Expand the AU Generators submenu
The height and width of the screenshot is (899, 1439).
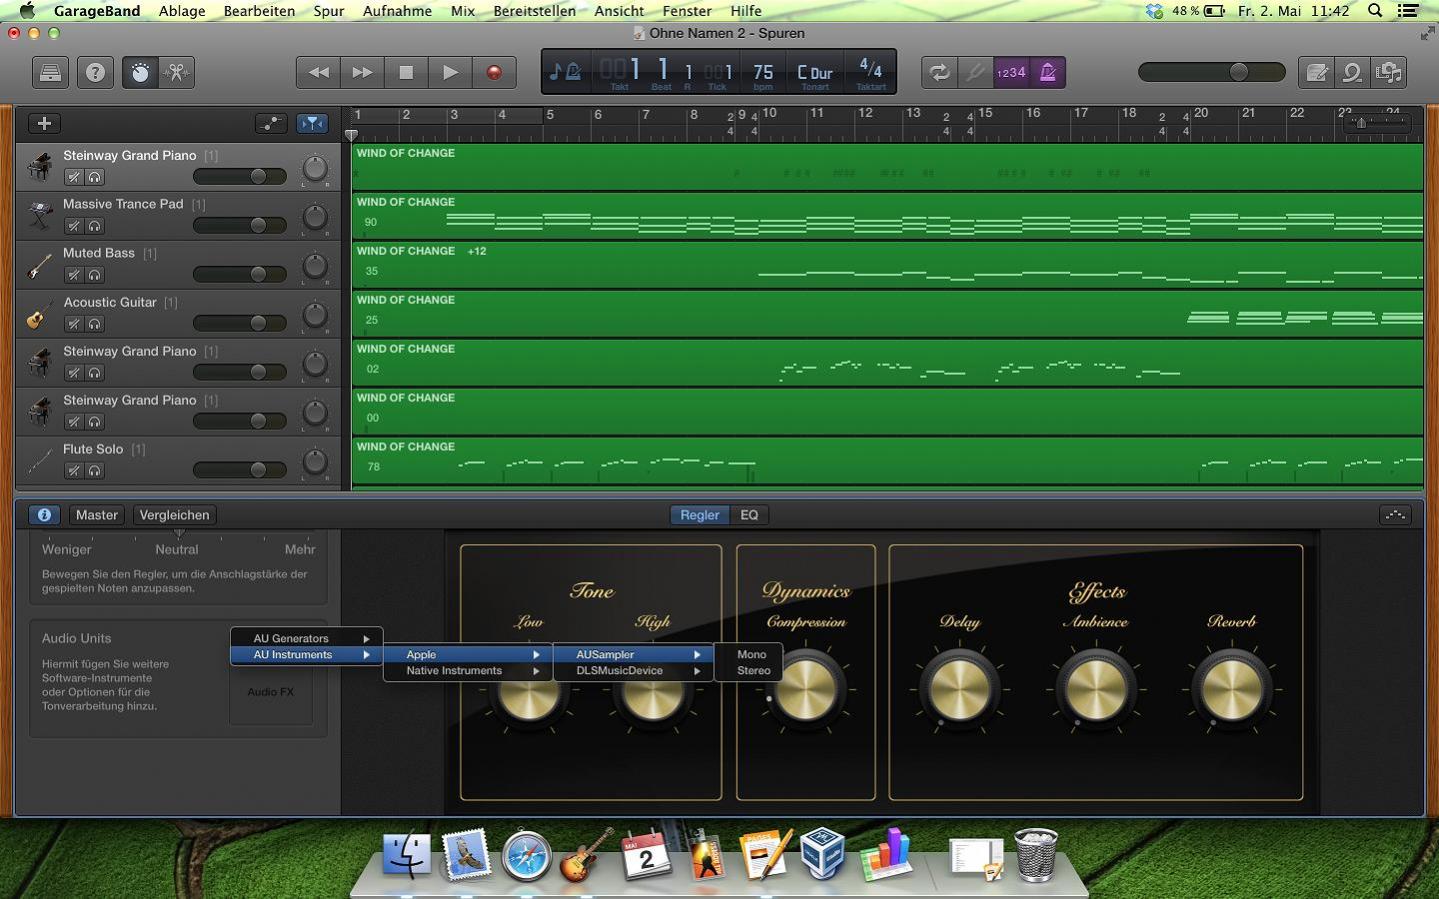point(306,638)
